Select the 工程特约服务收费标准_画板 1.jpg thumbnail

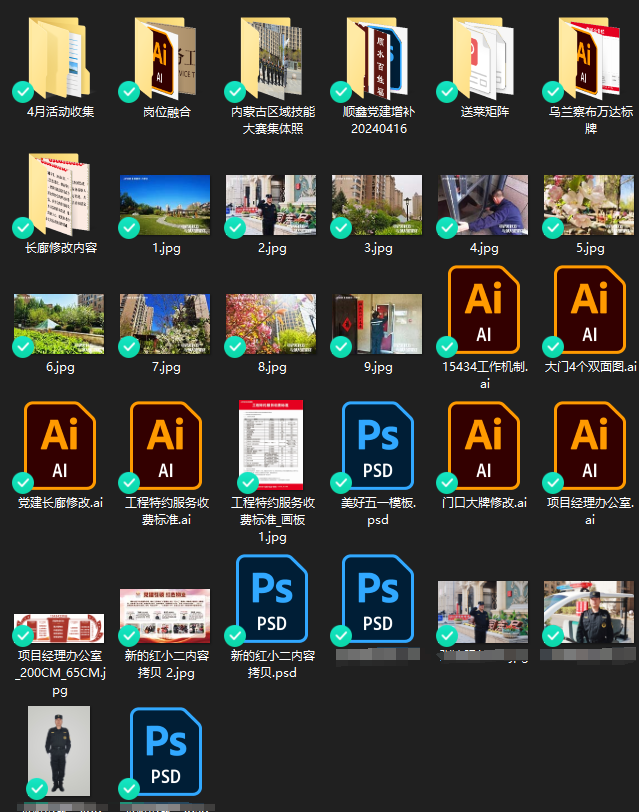[271, 445]
